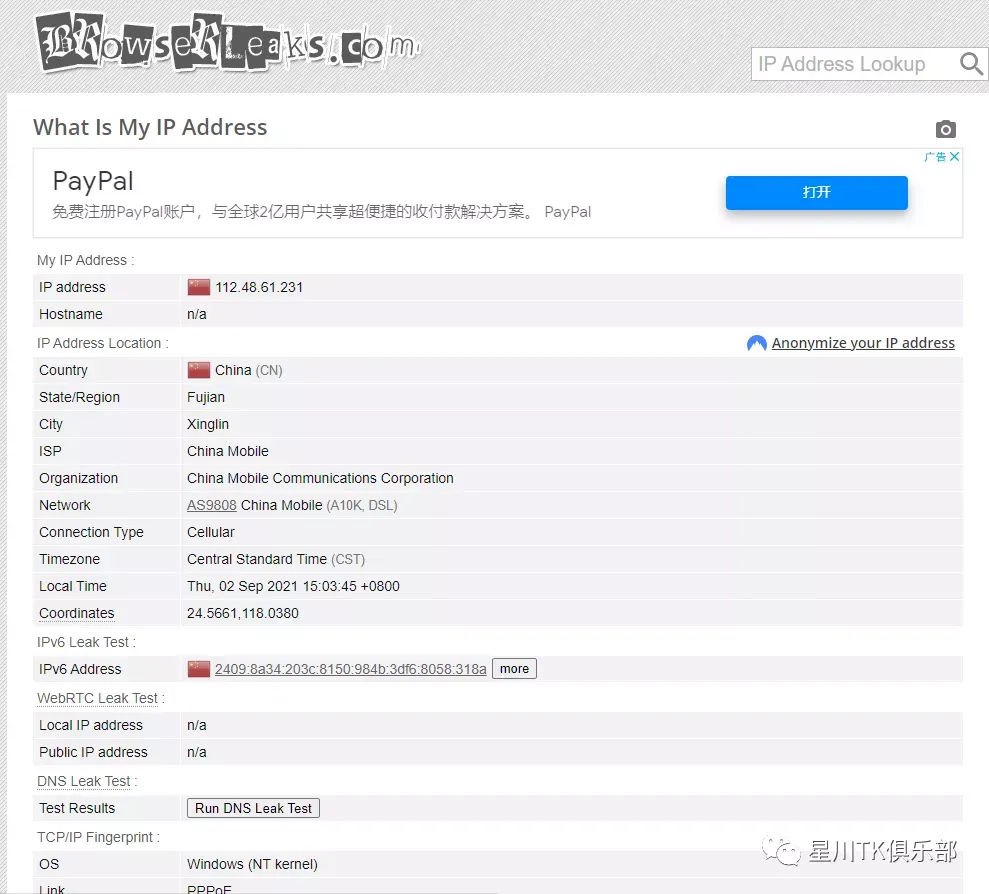Close the PayPal ad with X
The image size is (989, 894).
click(955, 156)
